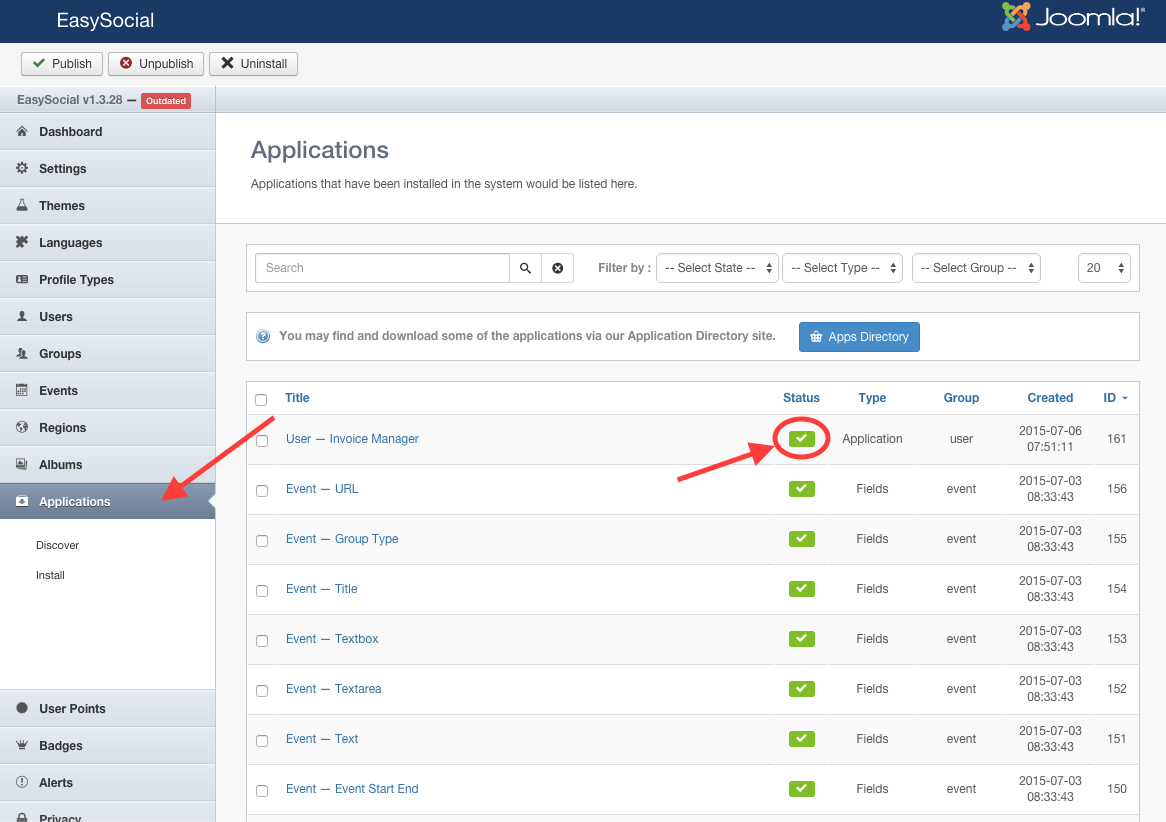
Task: Open User Points in the sidebar
Action: coord(108,709)
